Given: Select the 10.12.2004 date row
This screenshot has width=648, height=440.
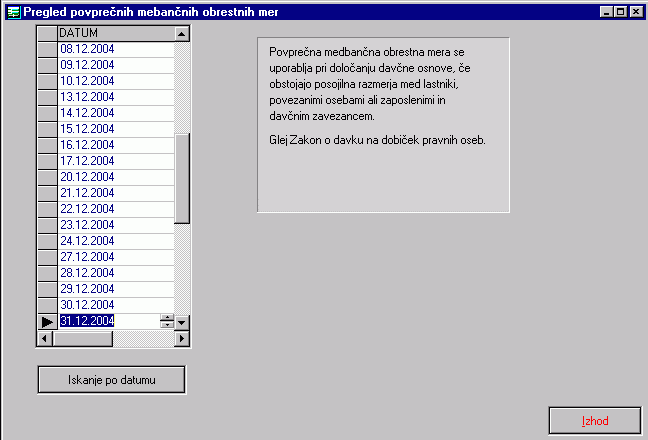Looking at the screenshot, I should tap(116, 81).
